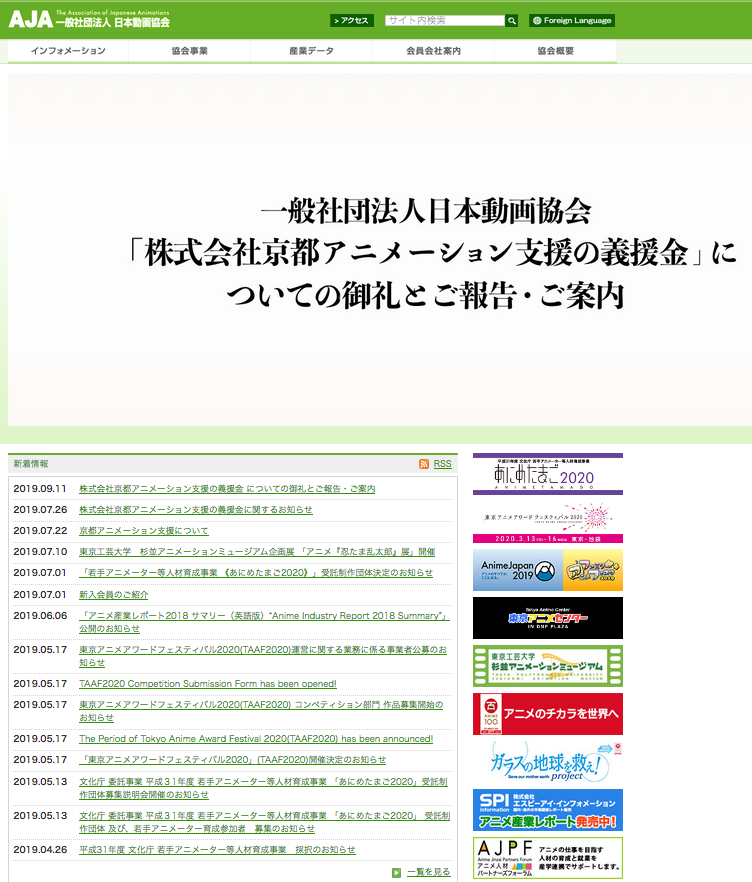
Task: Open the SPI アニメ産業レポート発売中 banner
Action: pyautogui.click(x=548, y=810)
